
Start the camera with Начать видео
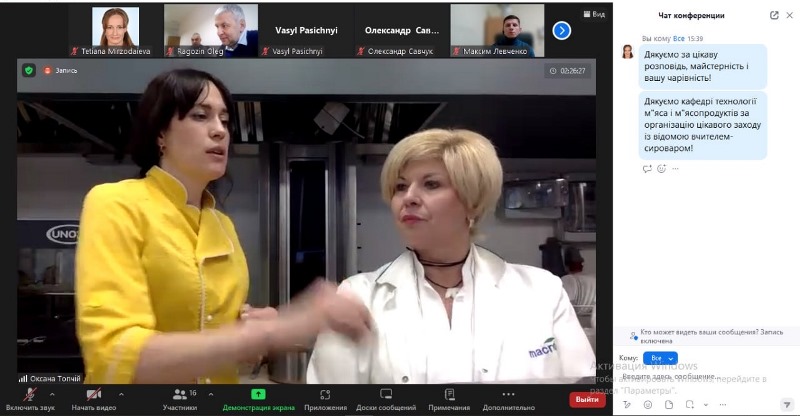[94, 395]
